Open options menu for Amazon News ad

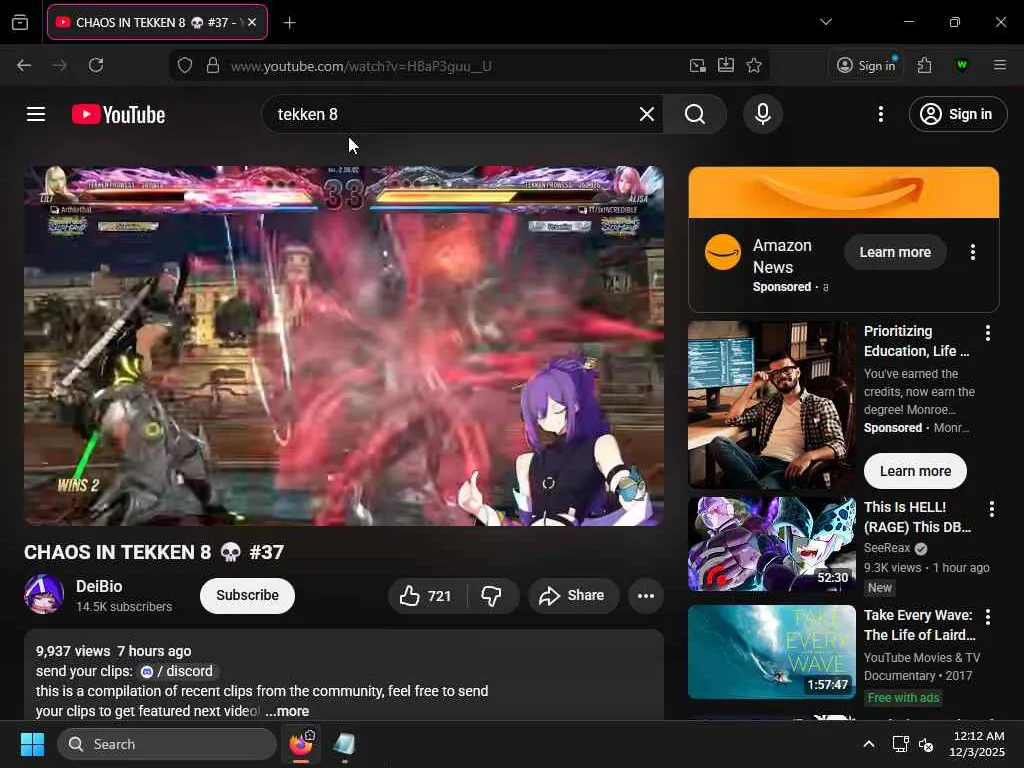972,252
